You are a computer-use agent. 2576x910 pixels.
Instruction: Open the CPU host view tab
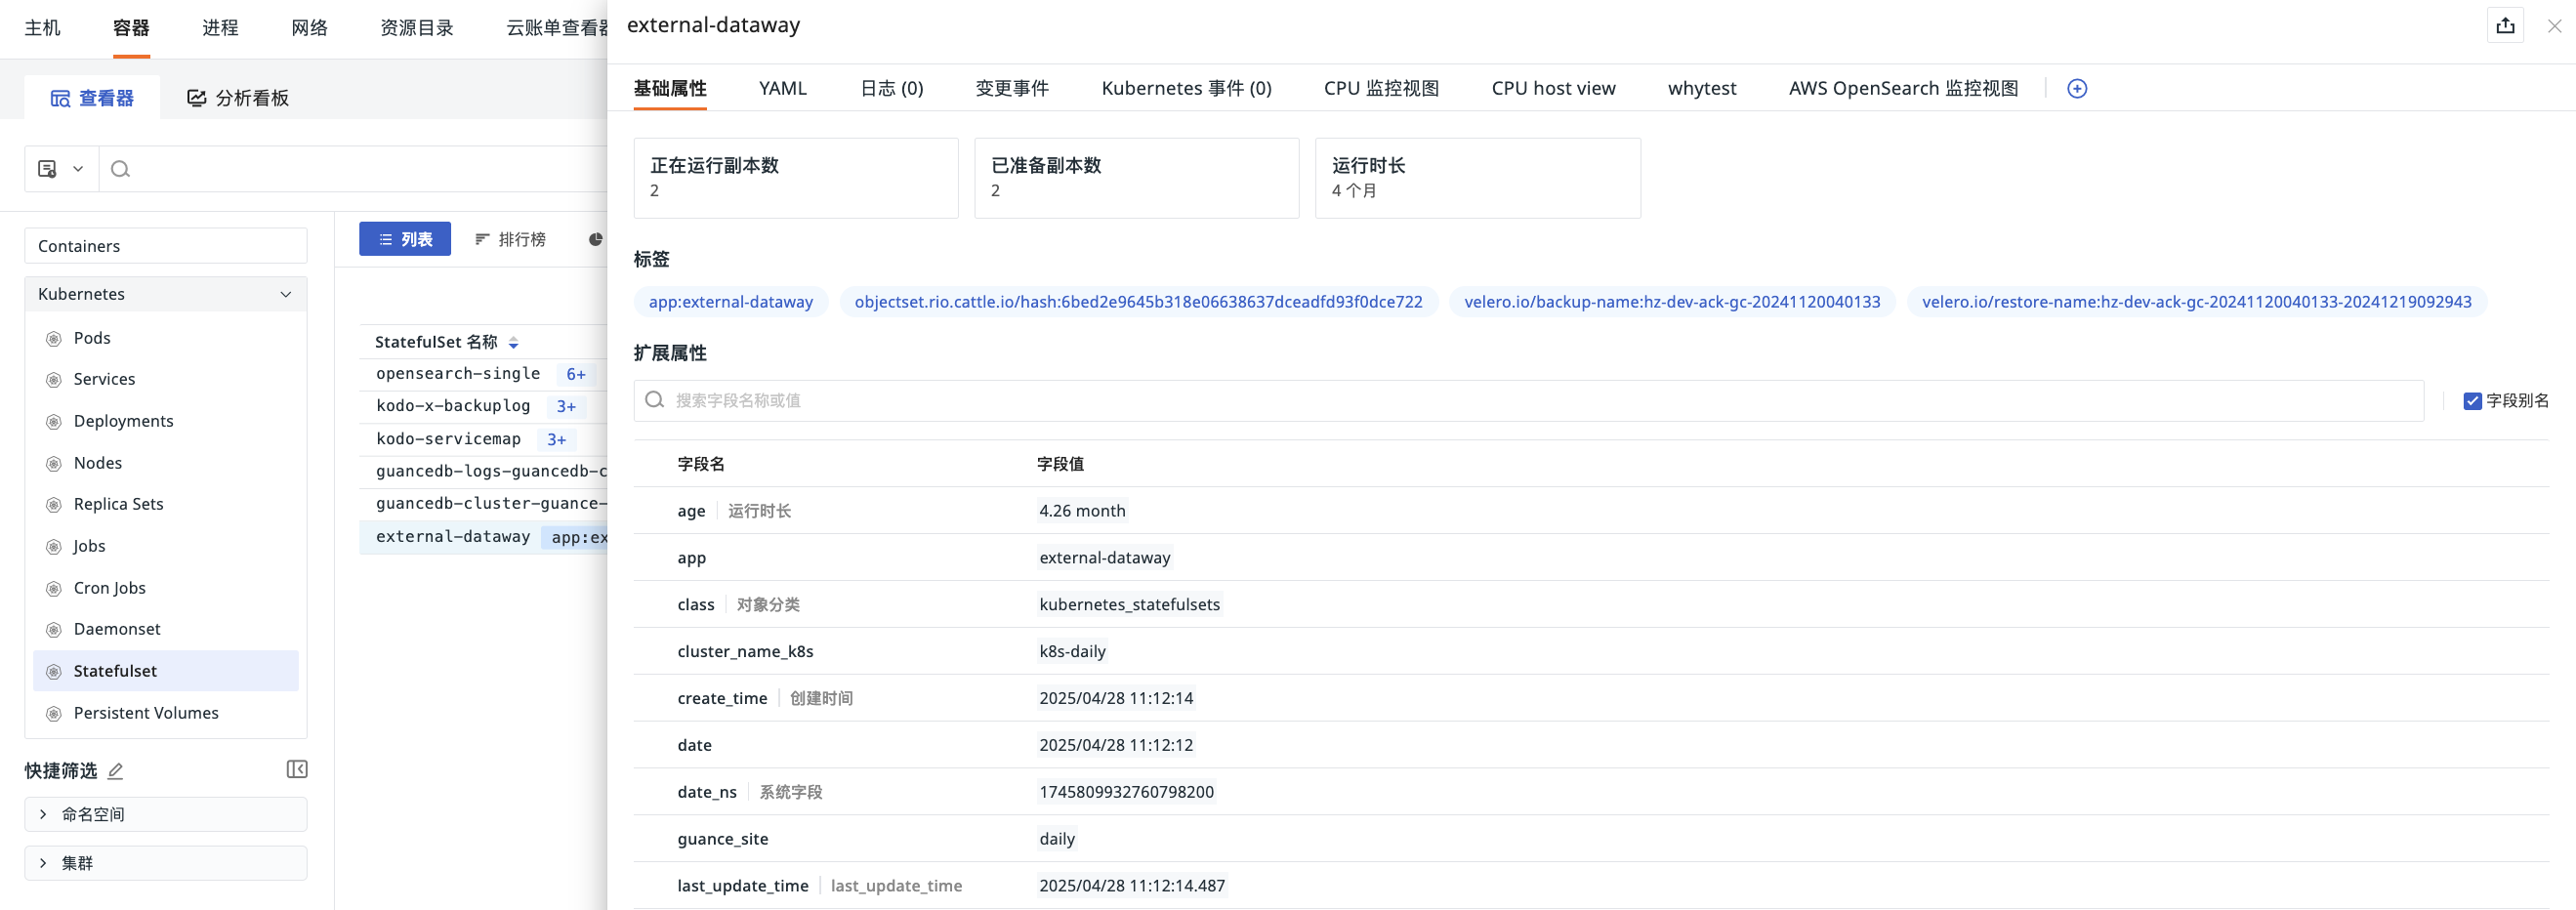tap(1553, 88)
